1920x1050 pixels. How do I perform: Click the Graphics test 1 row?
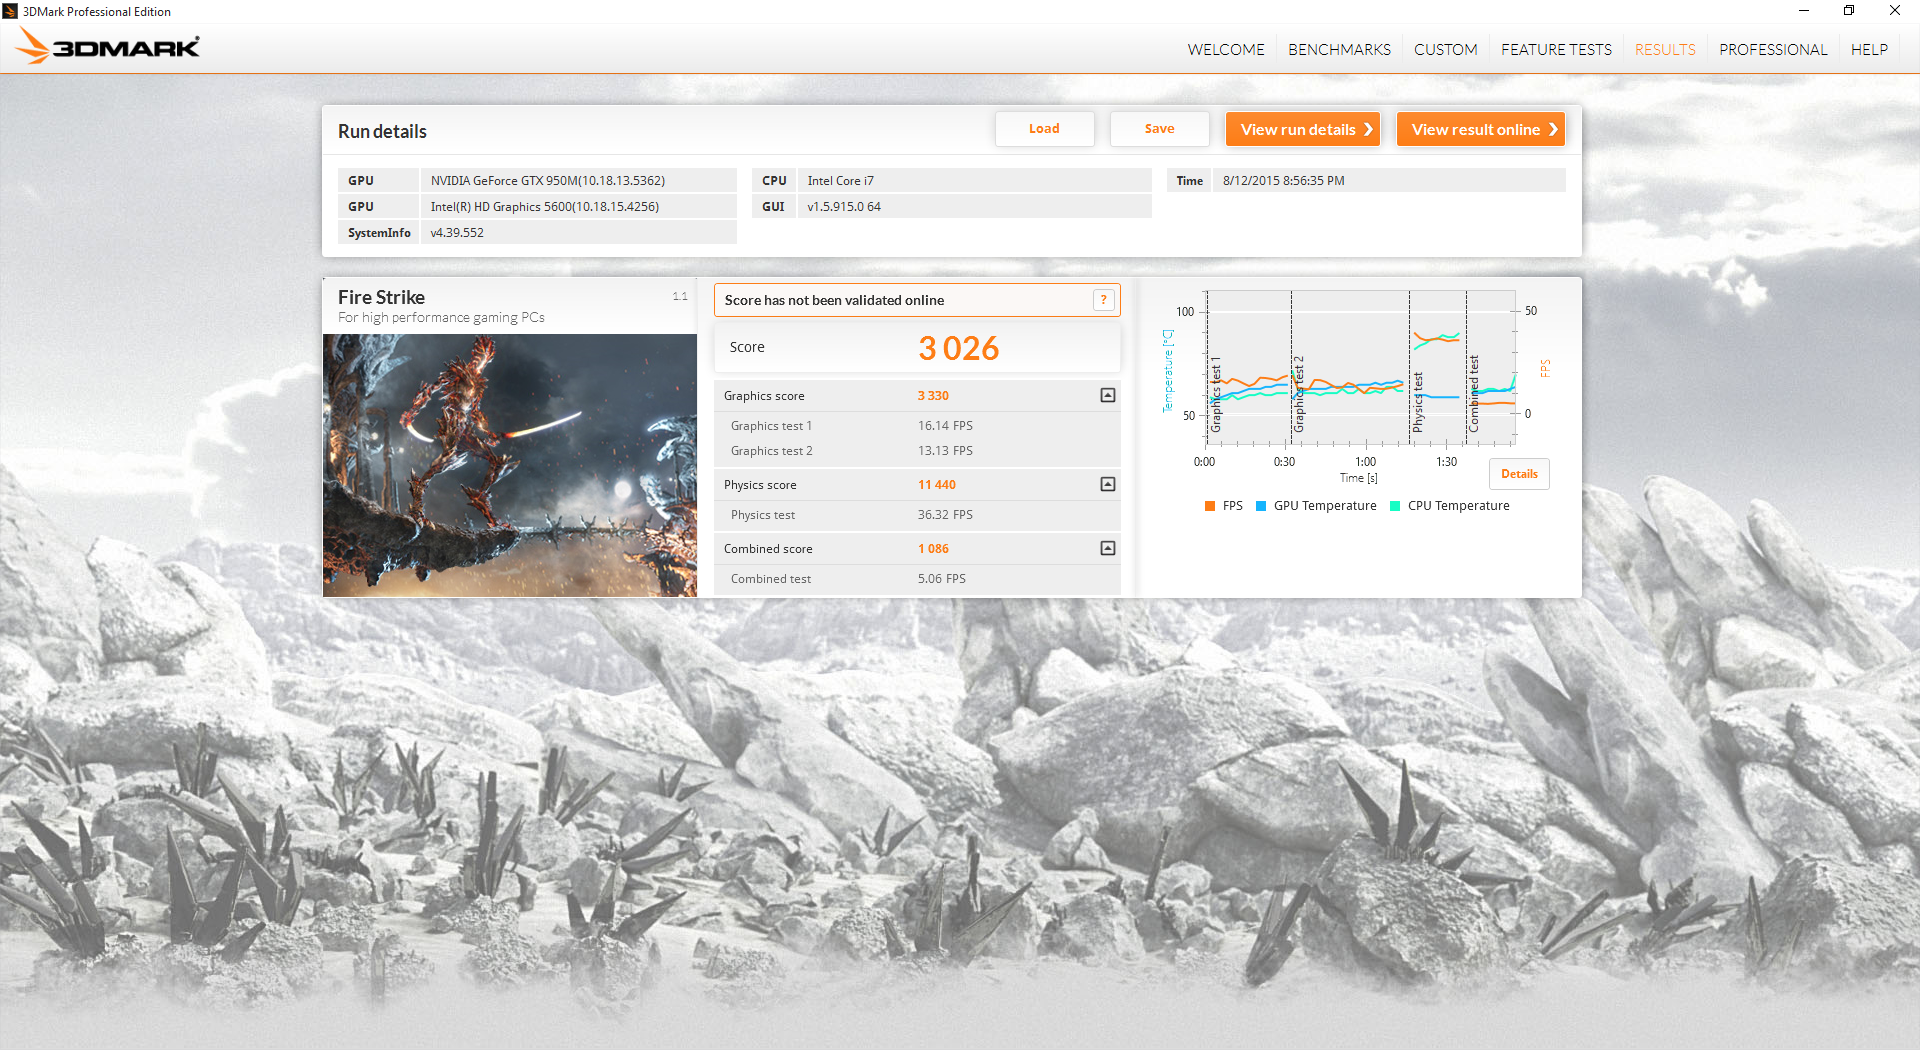tap(917, 426)
